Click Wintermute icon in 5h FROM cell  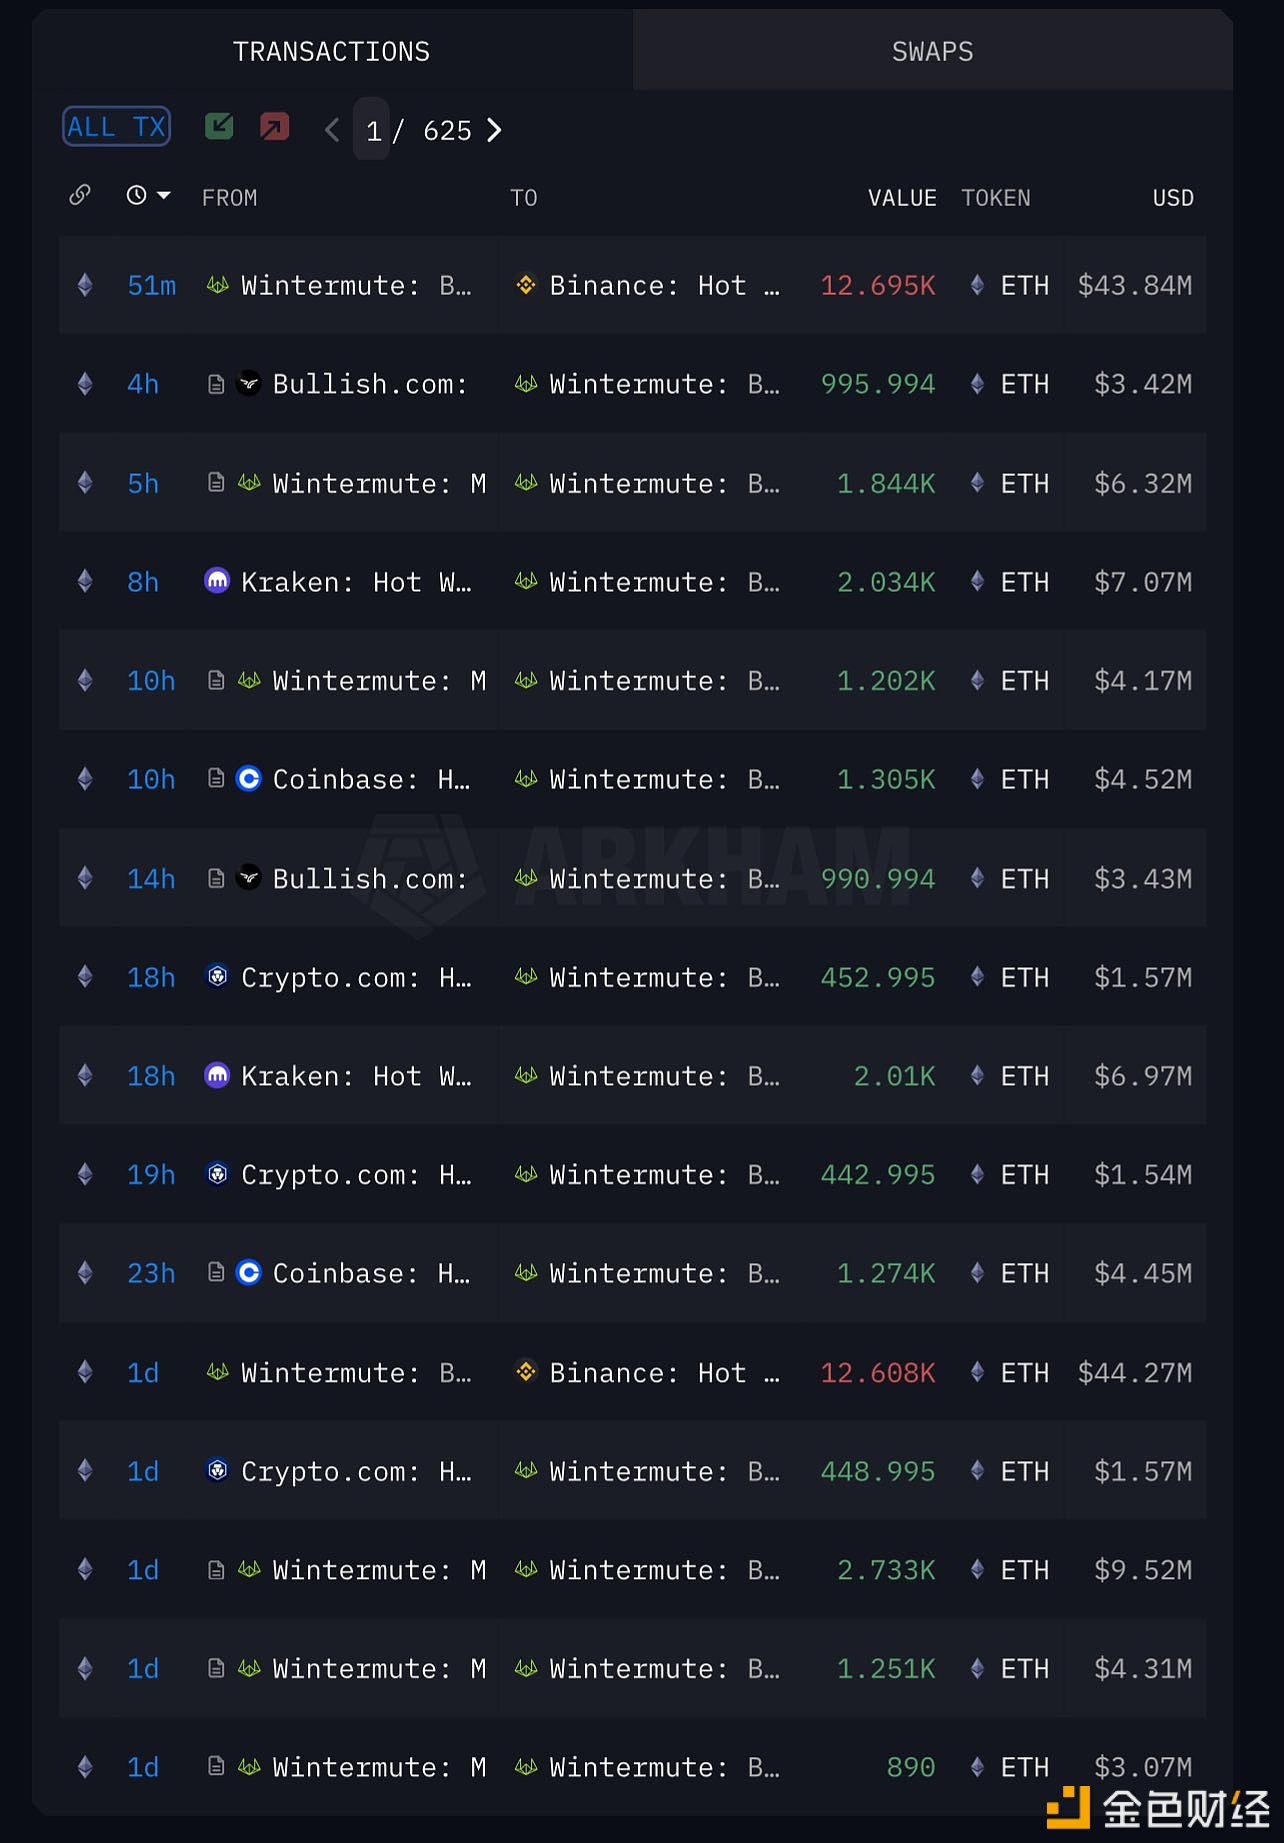[x=249, y=483]
